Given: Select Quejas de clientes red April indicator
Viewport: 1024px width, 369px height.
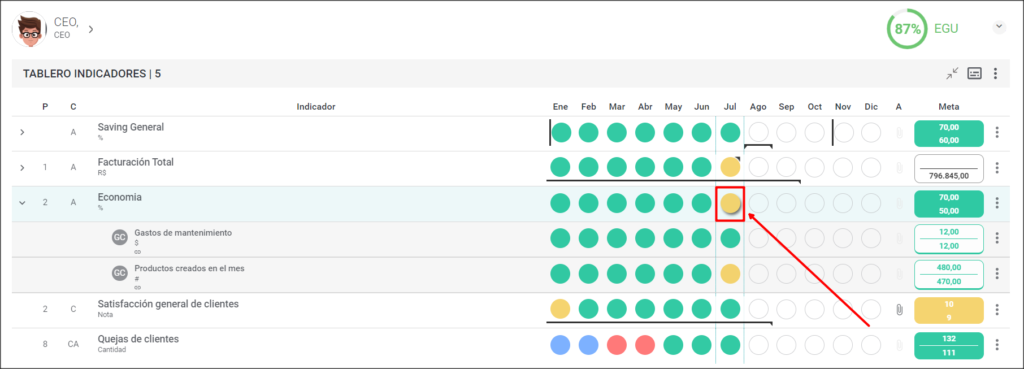Looking at the screenshot, I should (645, 344).
